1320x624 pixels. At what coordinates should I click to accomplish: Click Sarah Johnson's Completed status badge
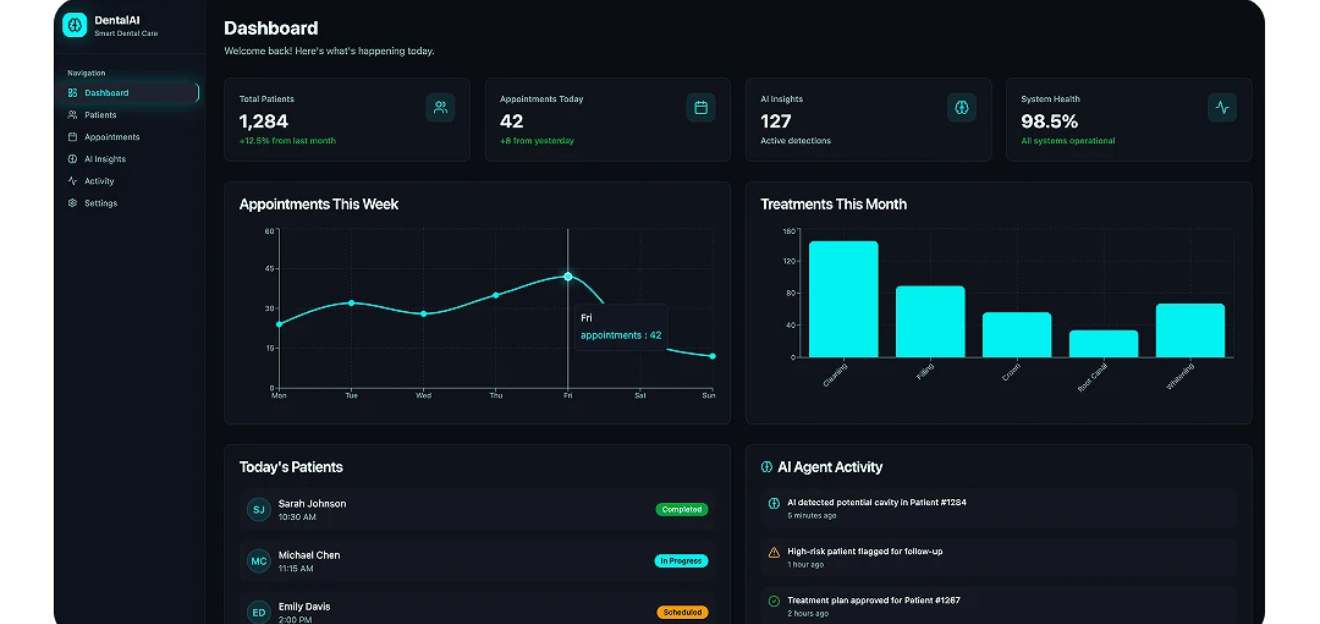[682, 509]
